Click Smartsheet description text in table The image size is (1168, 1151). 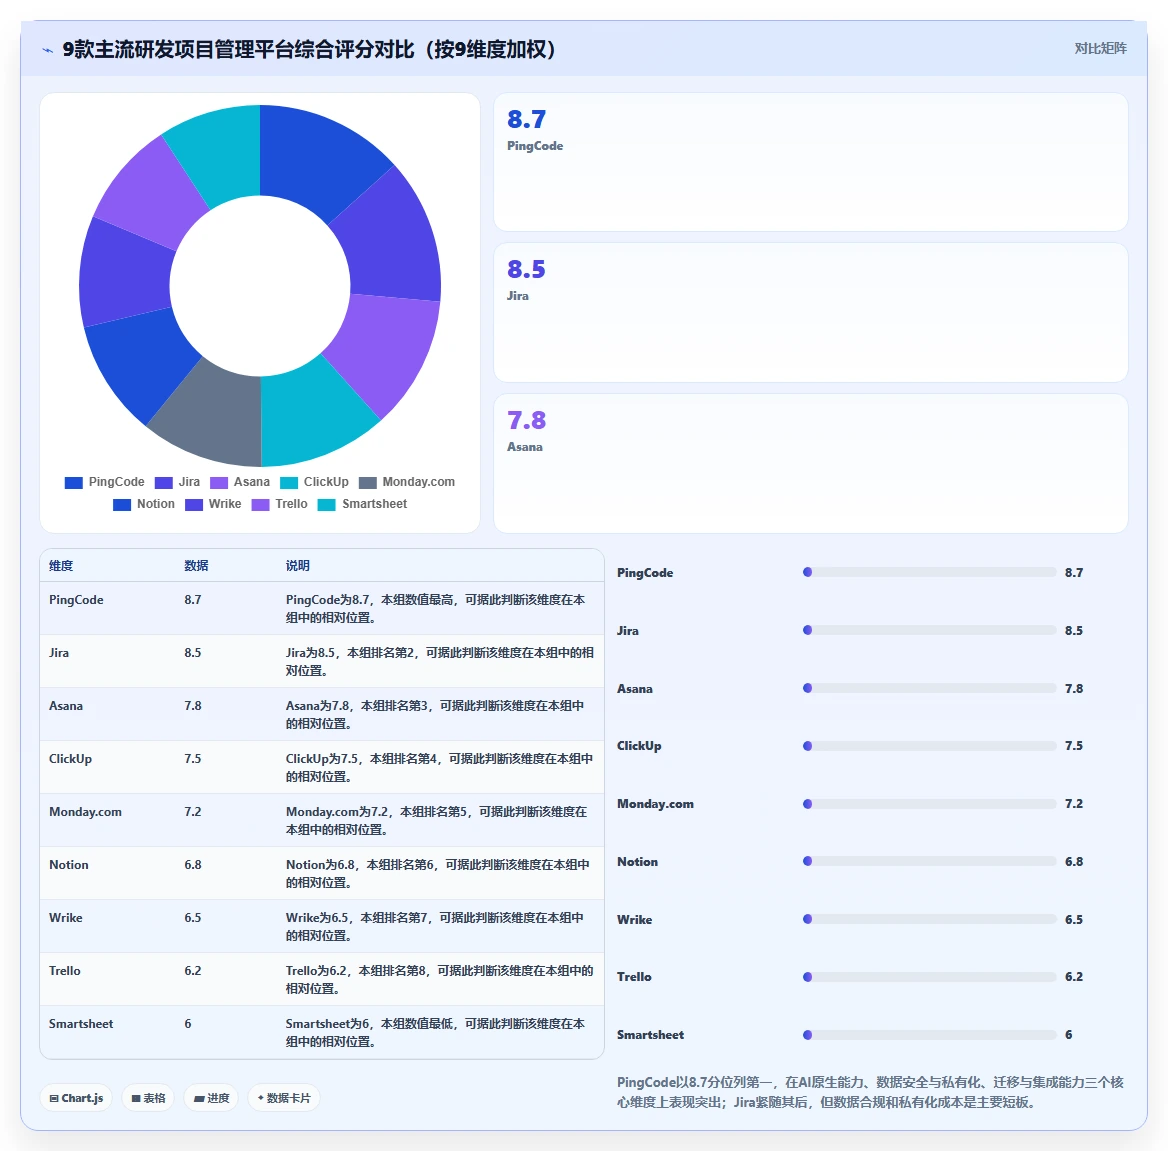tap(435, 1033)
